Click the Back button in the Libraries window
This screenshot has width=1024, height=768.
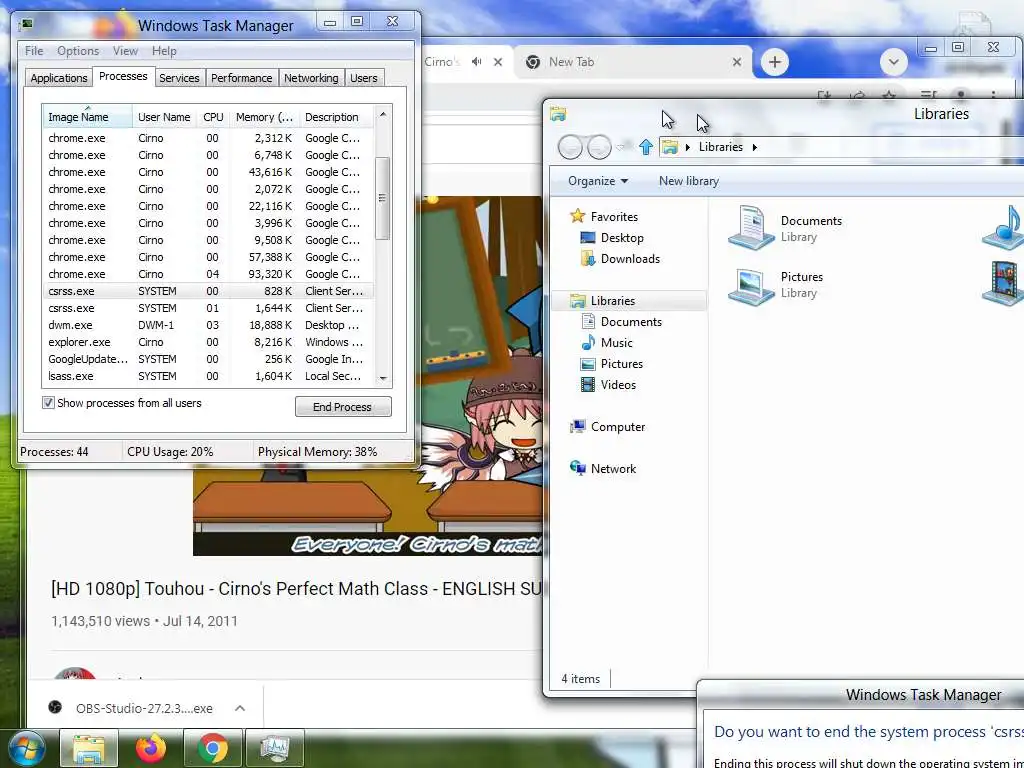tap(570, 147)
